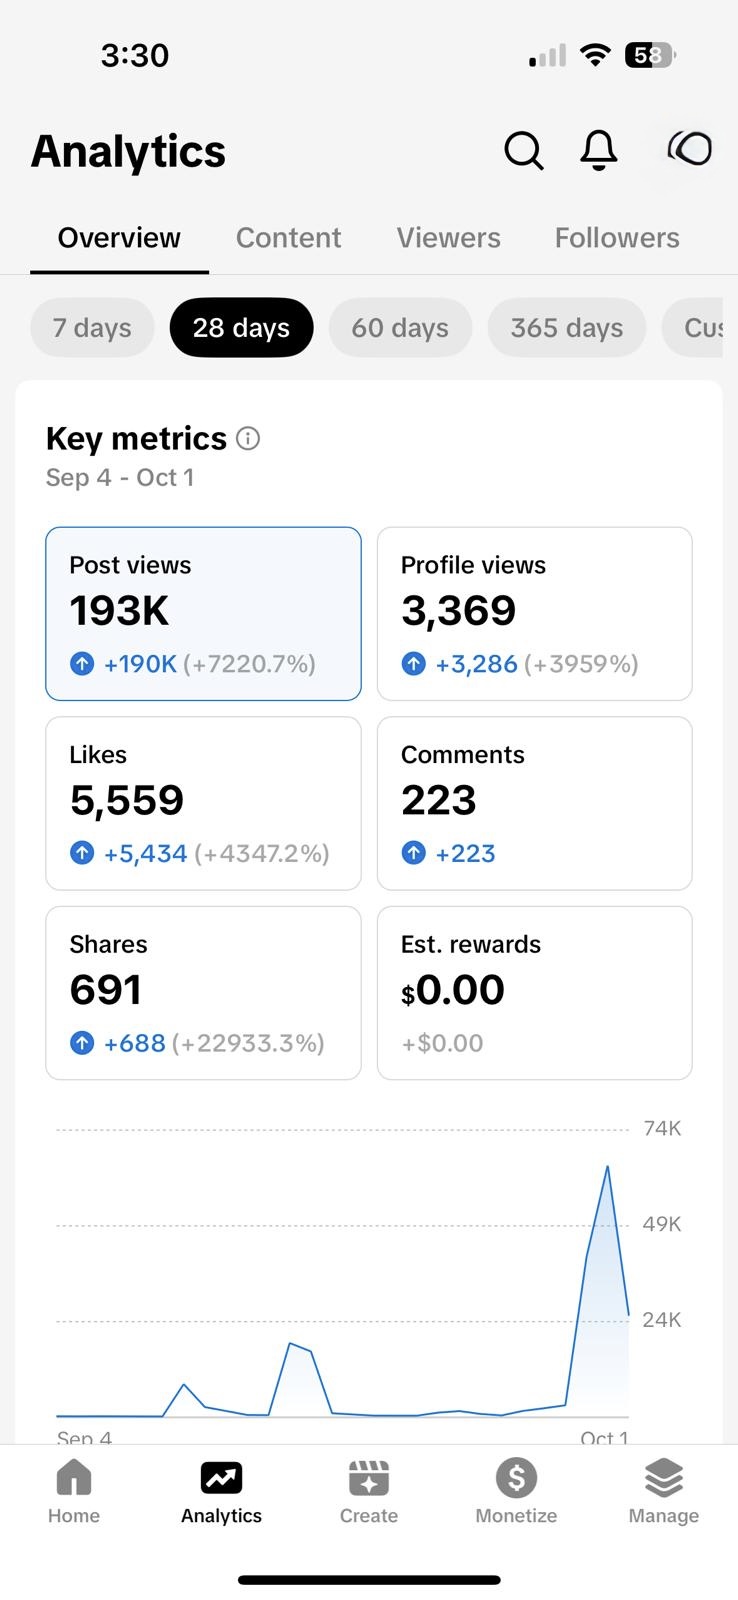The width and height of the screenshot is (738, 1600).
Task: Open the Manage layers icon
Action: (663, 1490)
